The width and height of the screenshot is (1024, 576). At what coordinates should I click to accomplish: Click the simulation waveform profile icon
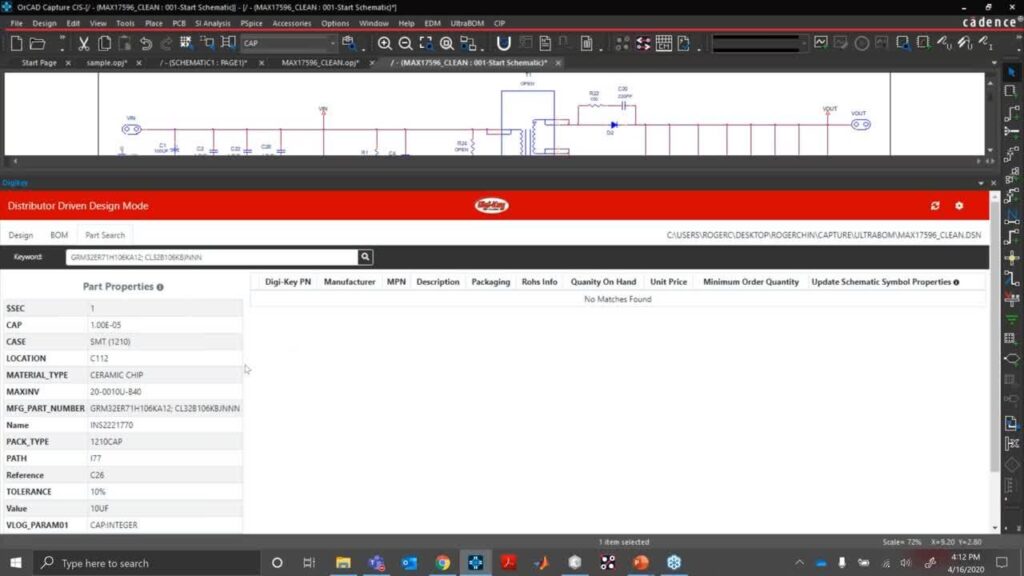tap(821, 44)
